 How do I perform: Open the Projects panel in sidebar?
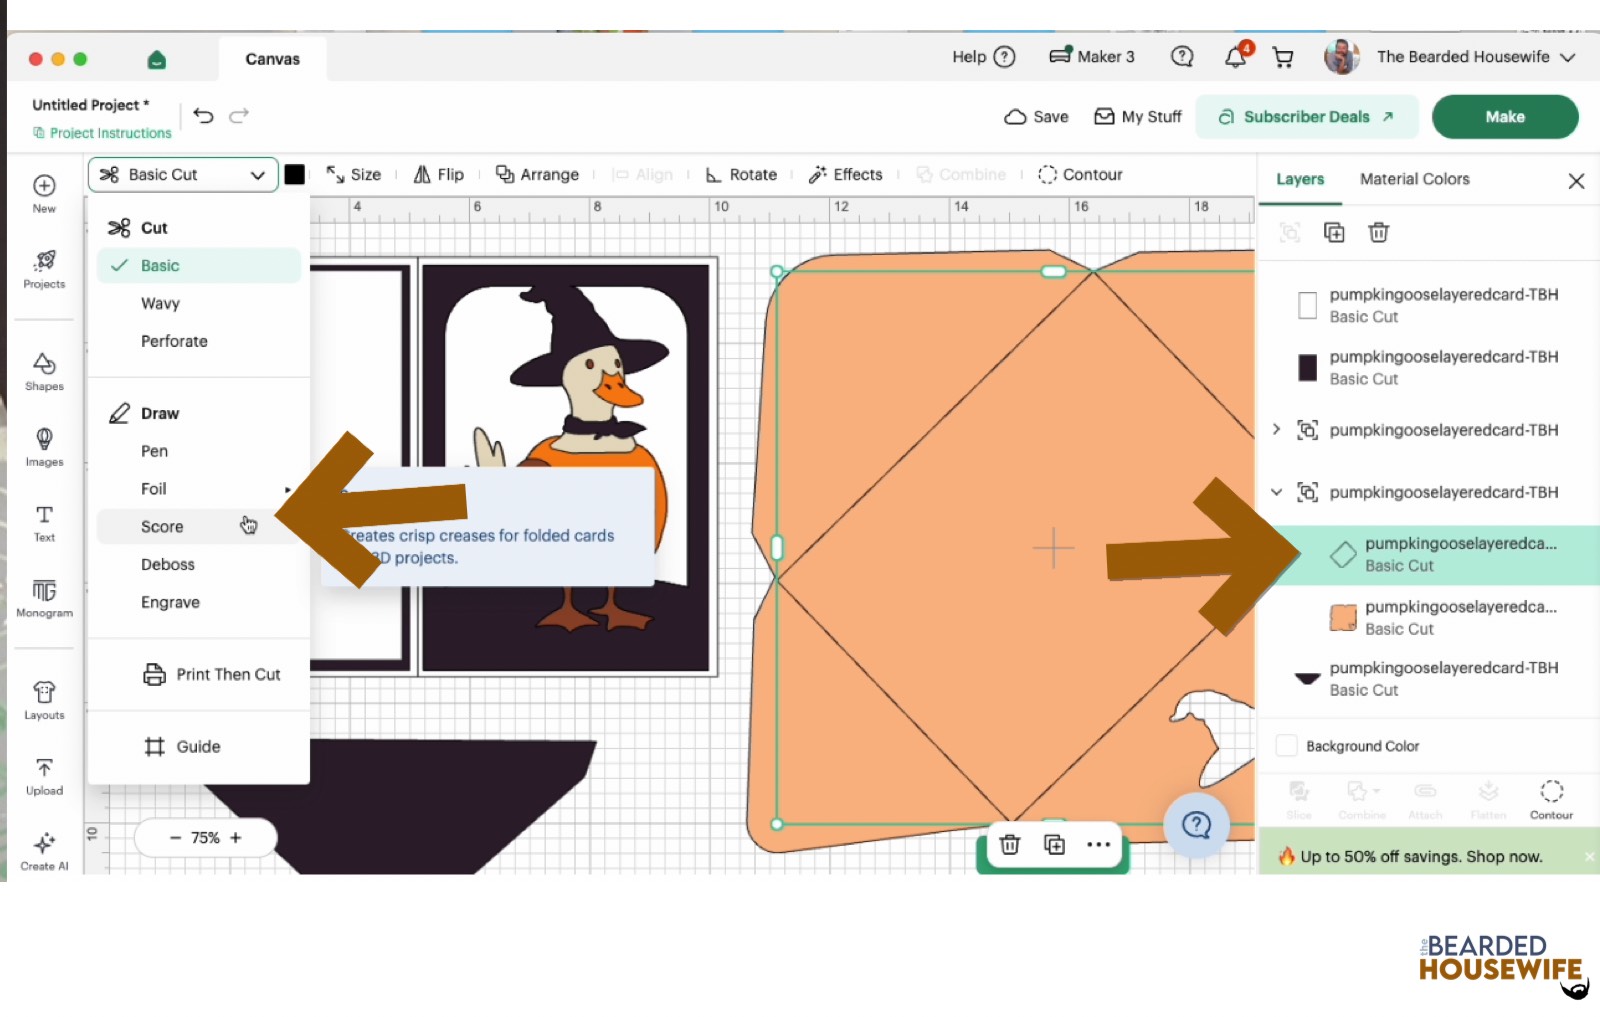point(44,268)
